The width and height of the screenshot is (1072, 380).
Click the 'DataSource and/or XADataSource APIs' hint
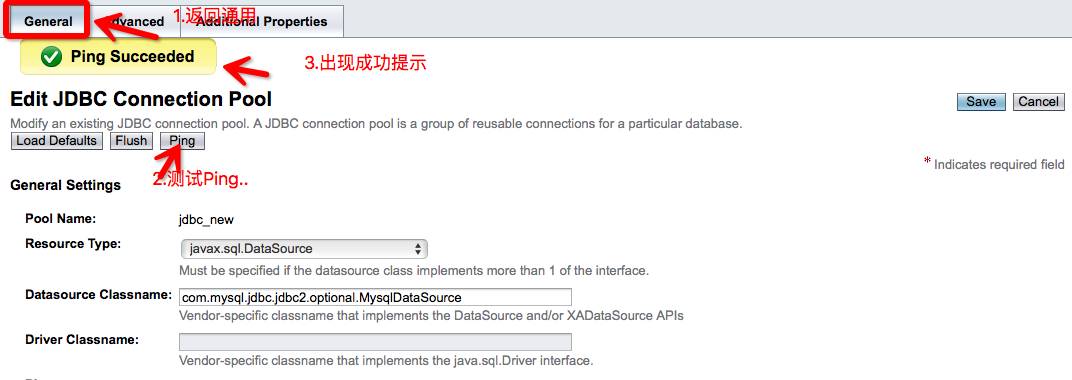[431, 316]
